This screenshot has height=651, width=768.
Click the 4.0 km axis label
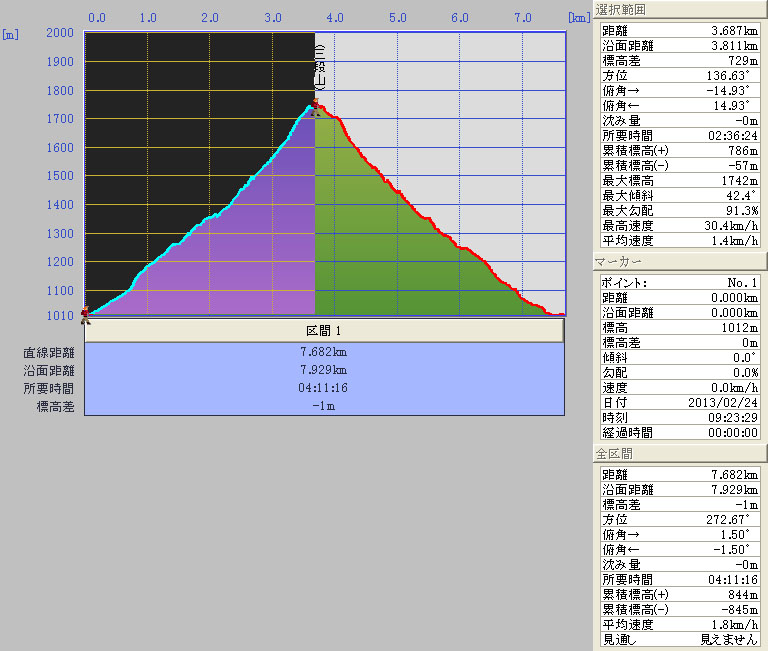(x=335, y=18)
